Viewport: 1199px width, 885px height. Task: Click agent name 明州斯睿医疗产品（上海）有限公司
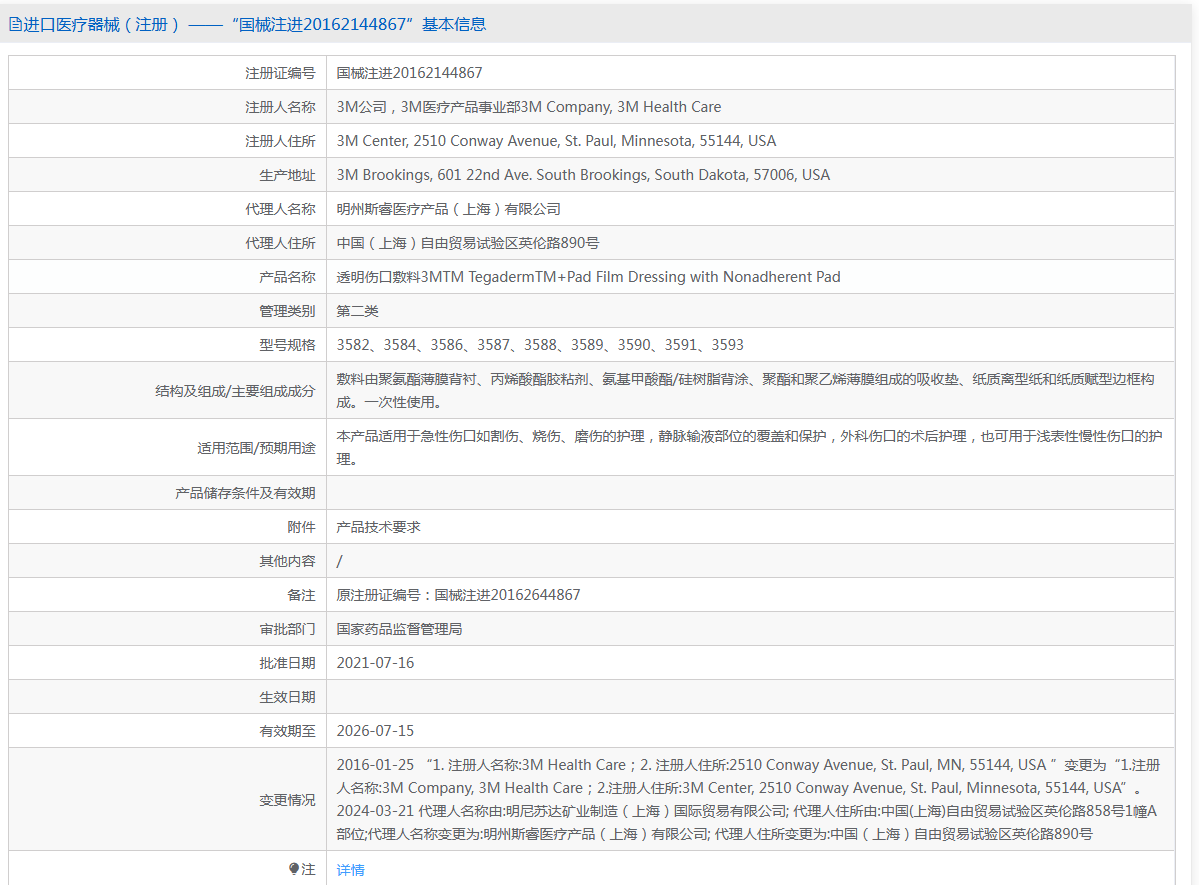(448, 209)
